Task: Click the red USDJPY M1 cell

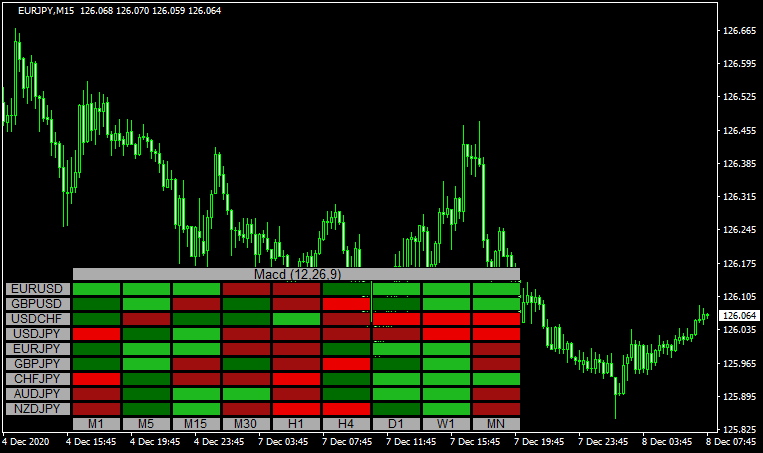Action: click(96, 334)
